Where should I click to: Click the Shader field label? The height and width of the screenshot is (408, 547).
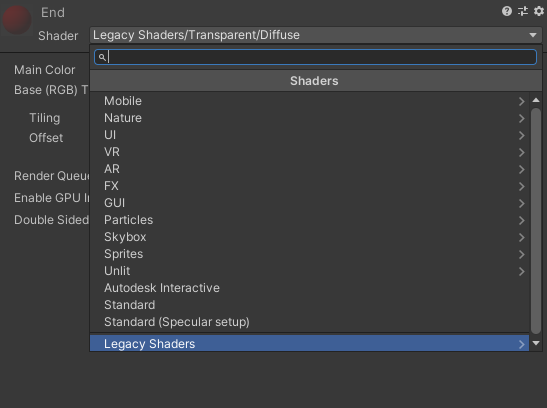[x=58, y=36]
